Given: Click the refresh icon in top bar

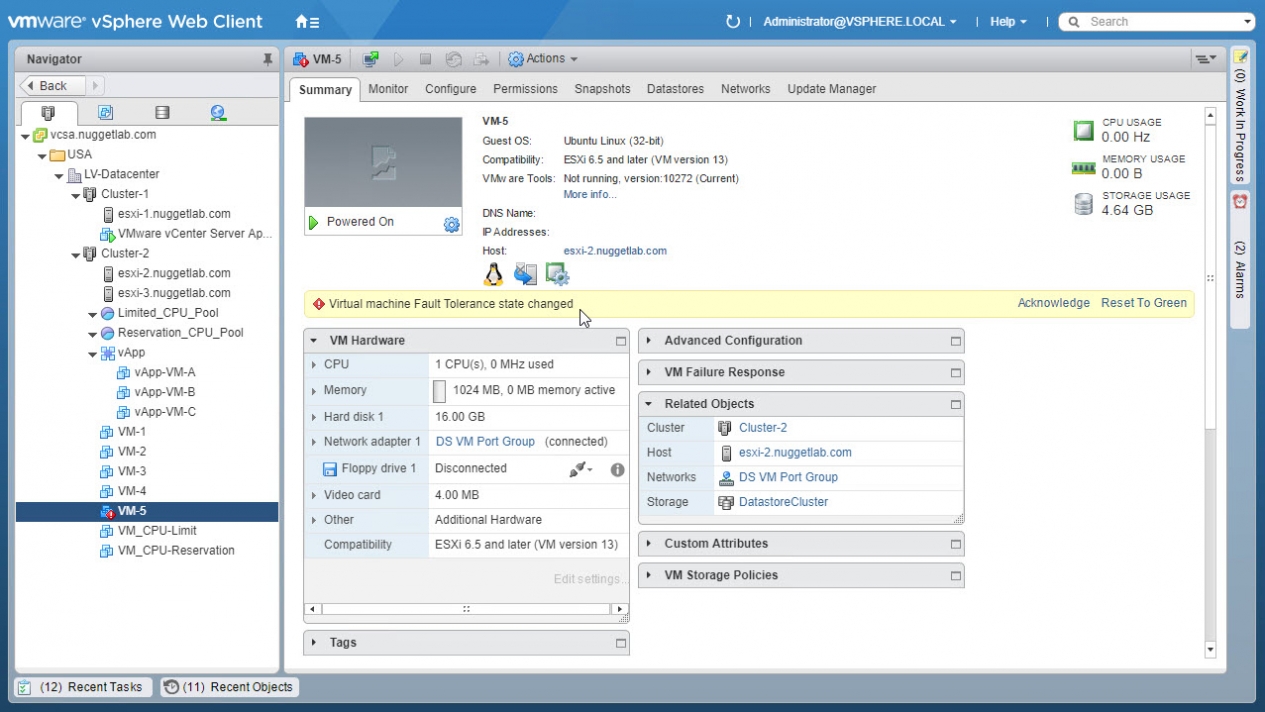Looking at the screenshot, I should pyautogui.click(x=732, y=21).
